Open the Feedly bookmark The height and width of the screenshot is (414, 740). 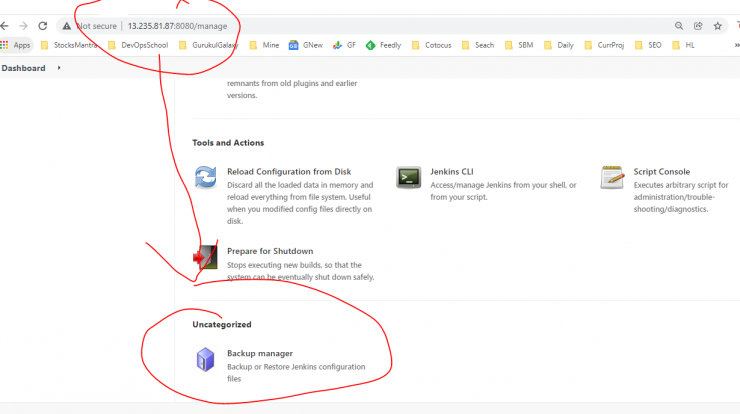coord(384,45)
